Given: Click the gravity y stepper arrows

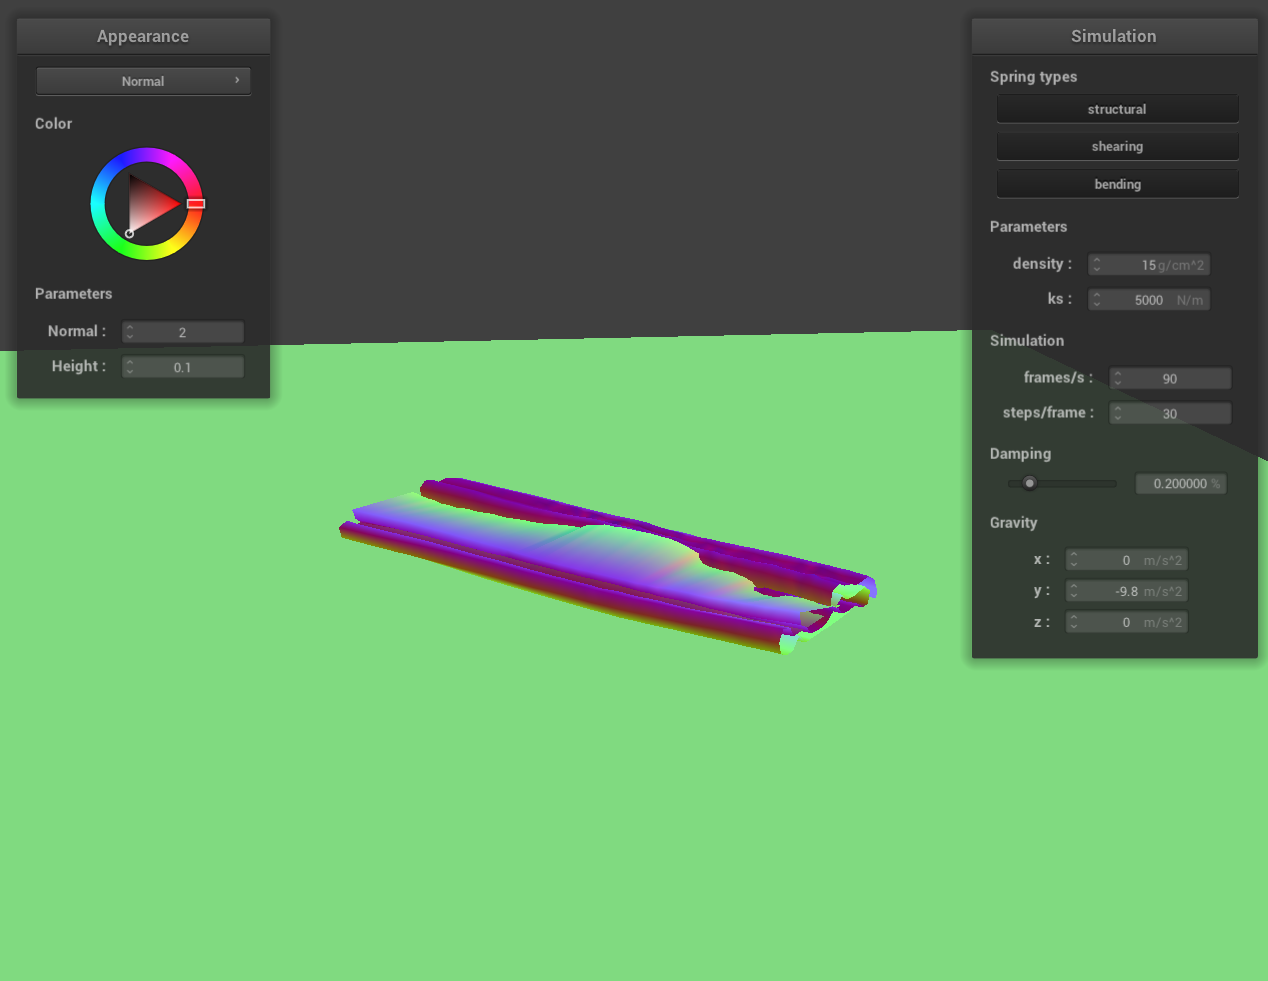Looking at the screenshot, I should click(1074, 591).
